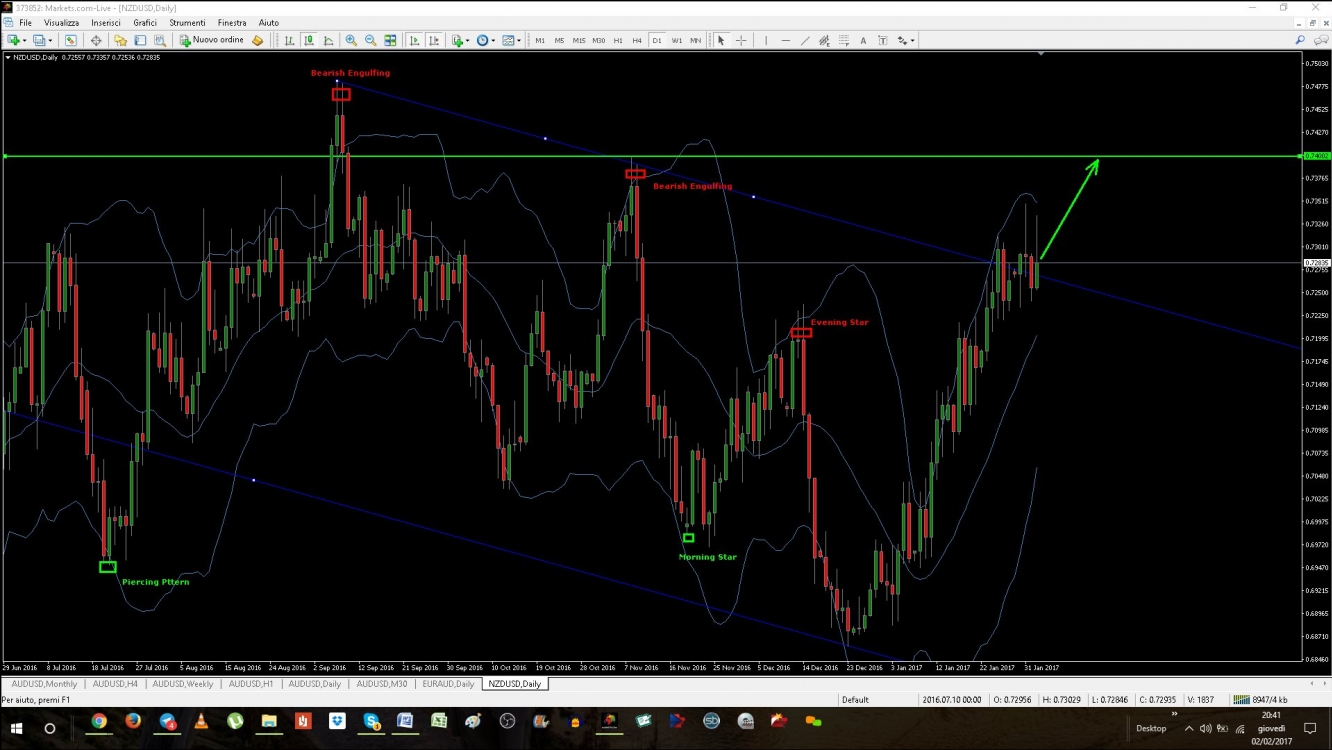Open the Strumenti menu
This screenshot has width=1332, height=750.
pyautogui.click(x=187, y=22)
